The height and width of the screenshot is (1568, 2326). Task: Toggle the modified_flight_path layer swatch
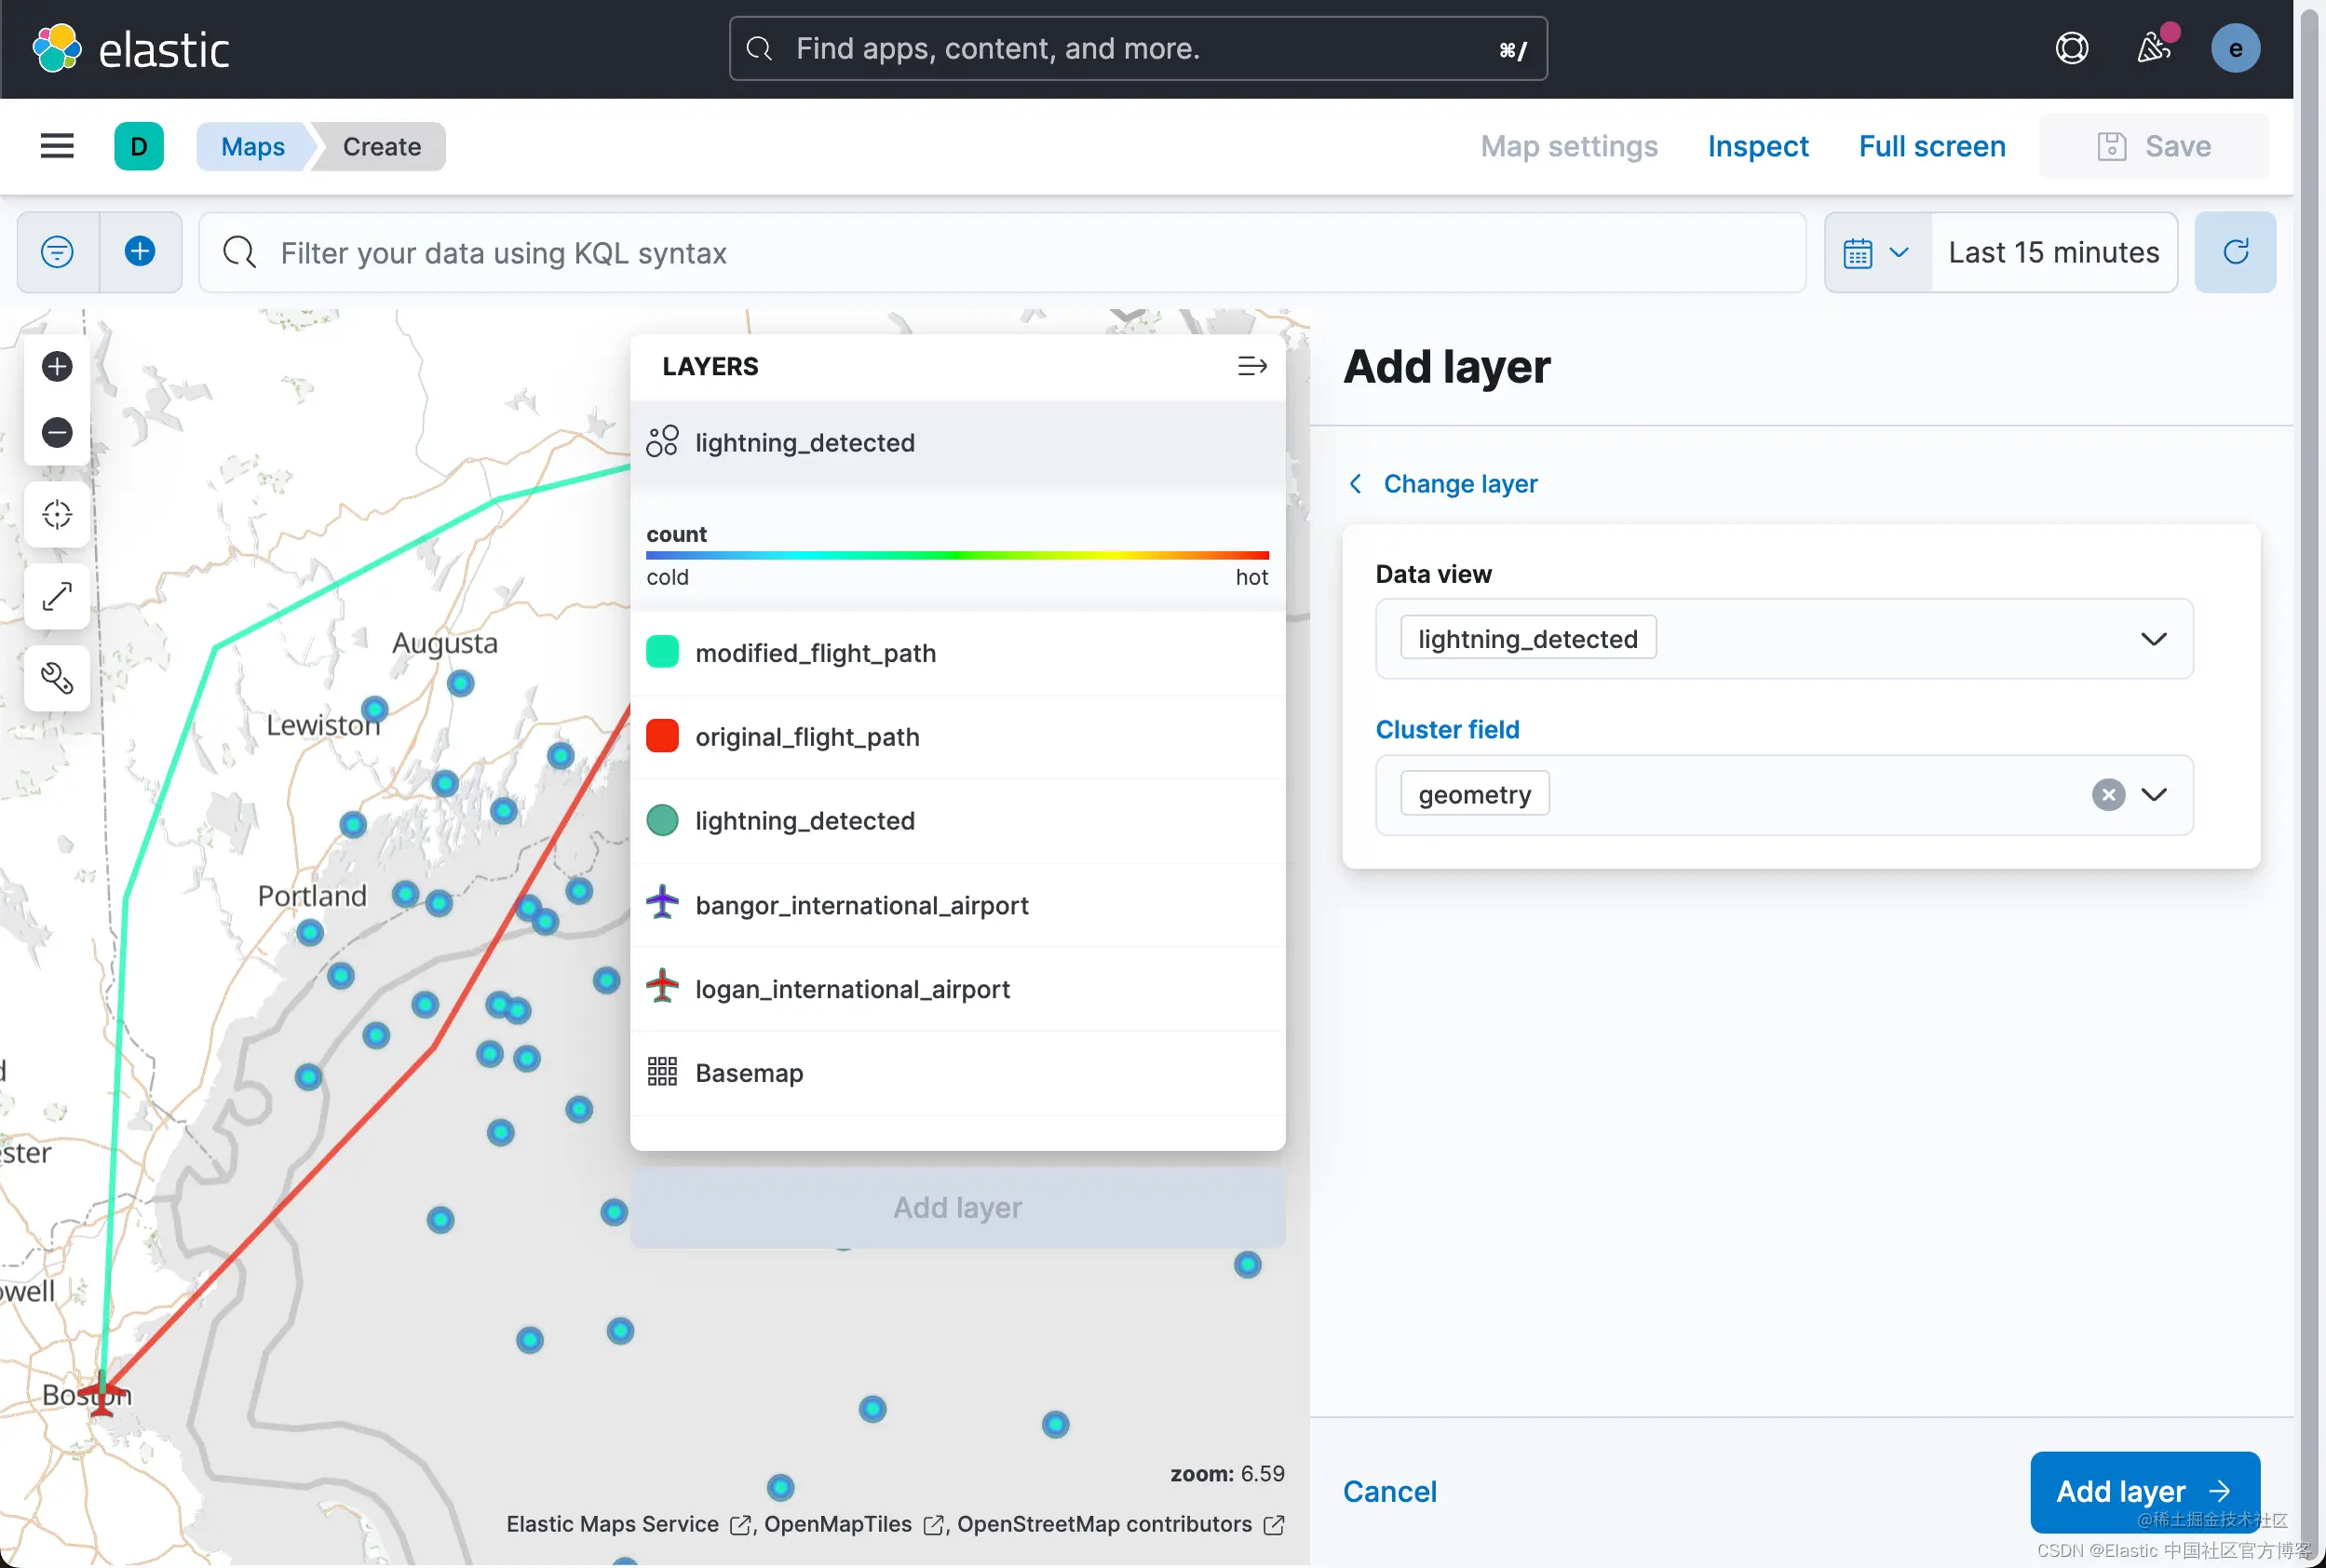662,653
